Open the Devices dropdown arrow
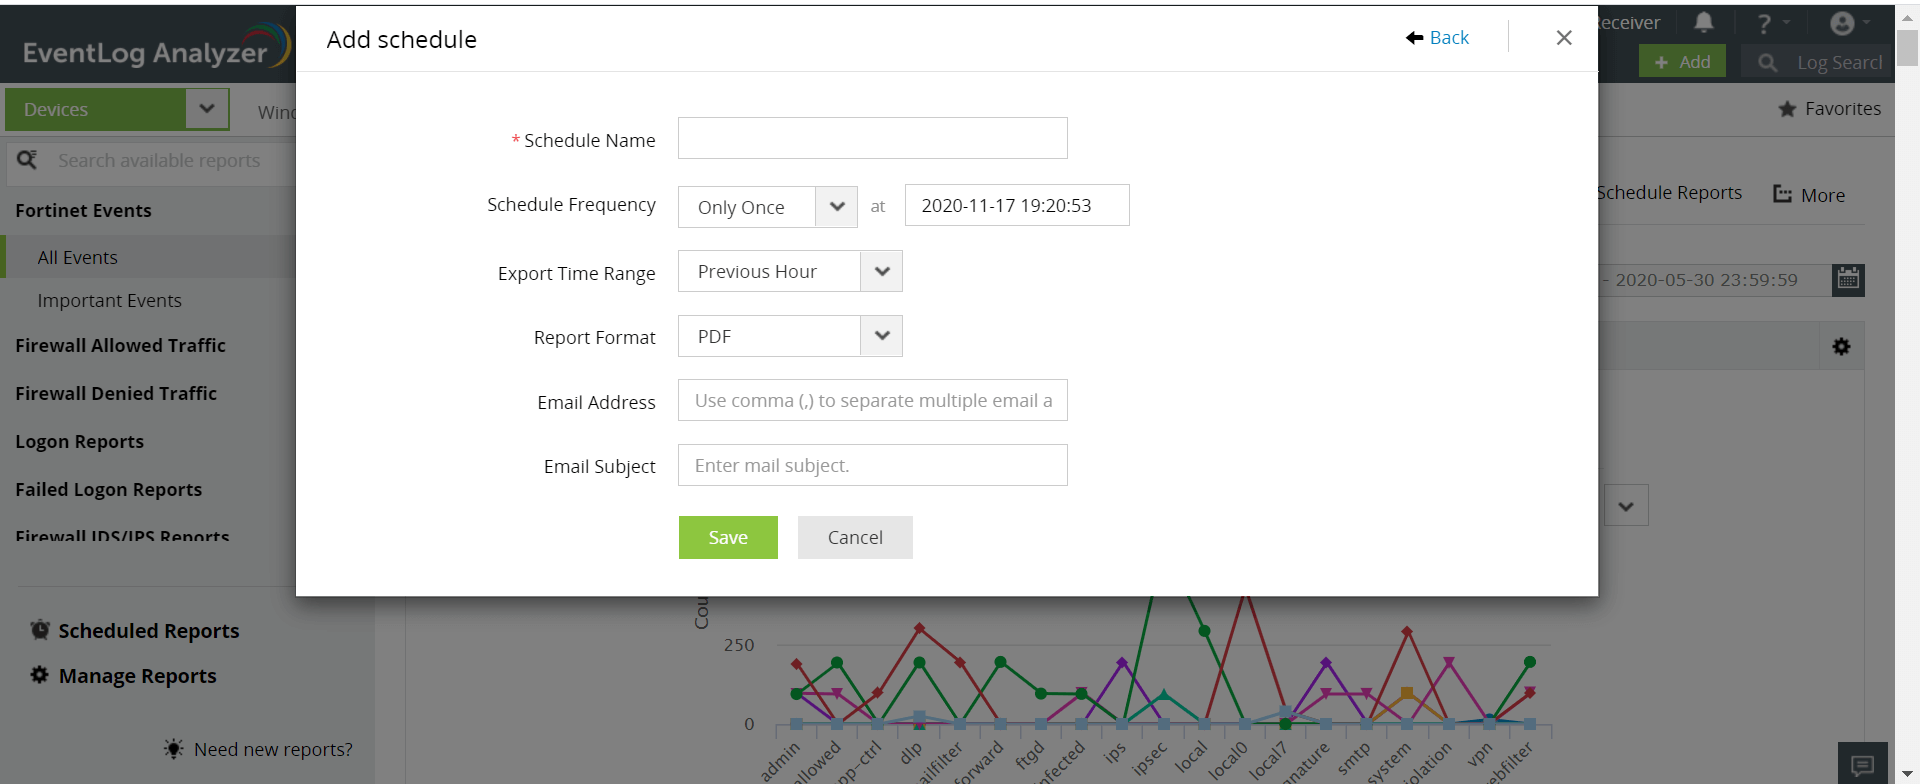This screenshot has height=784, width=1920. [x=207, y=109]
